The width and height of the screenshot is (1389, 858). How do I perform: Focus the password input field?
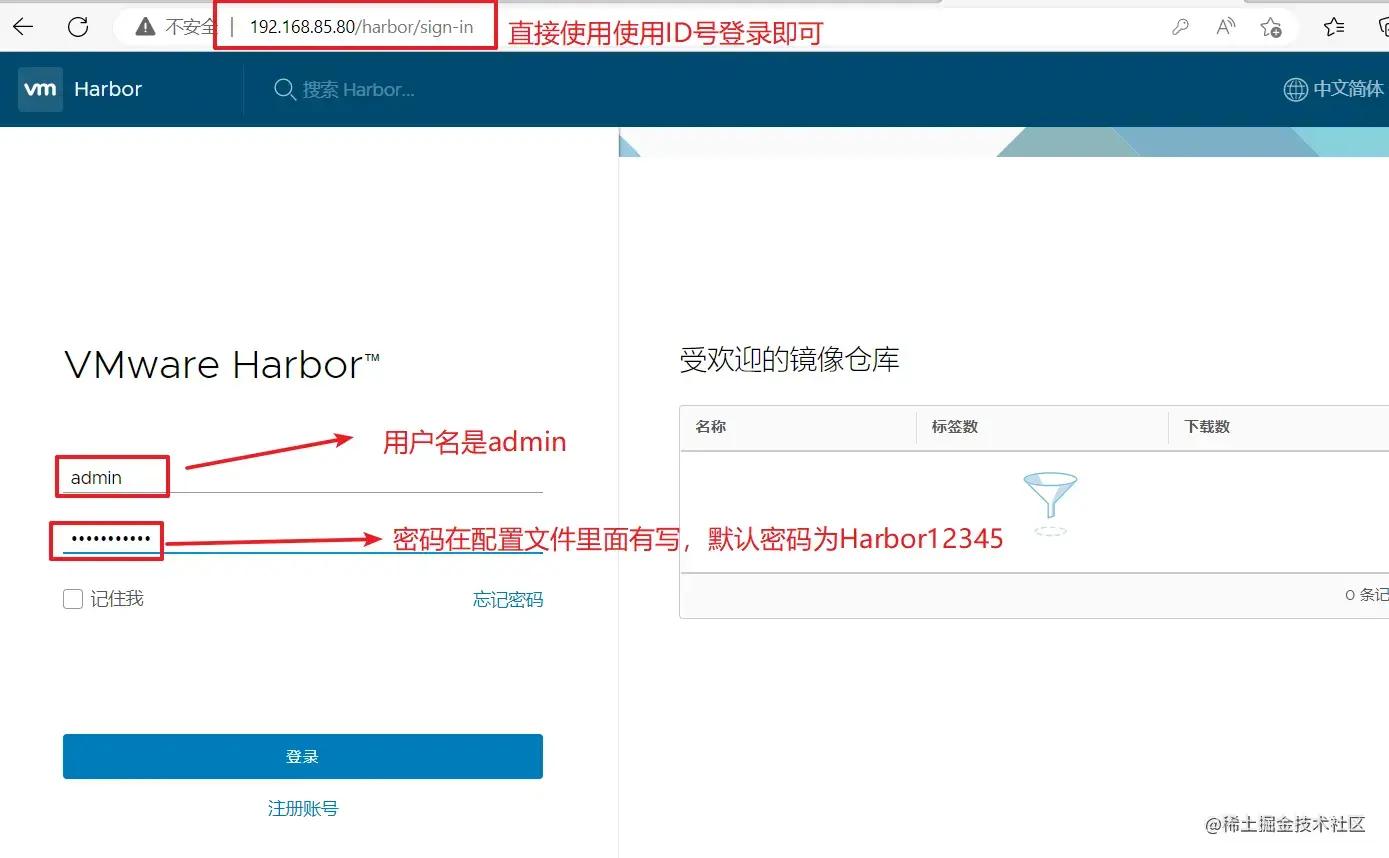click(303, 539)
